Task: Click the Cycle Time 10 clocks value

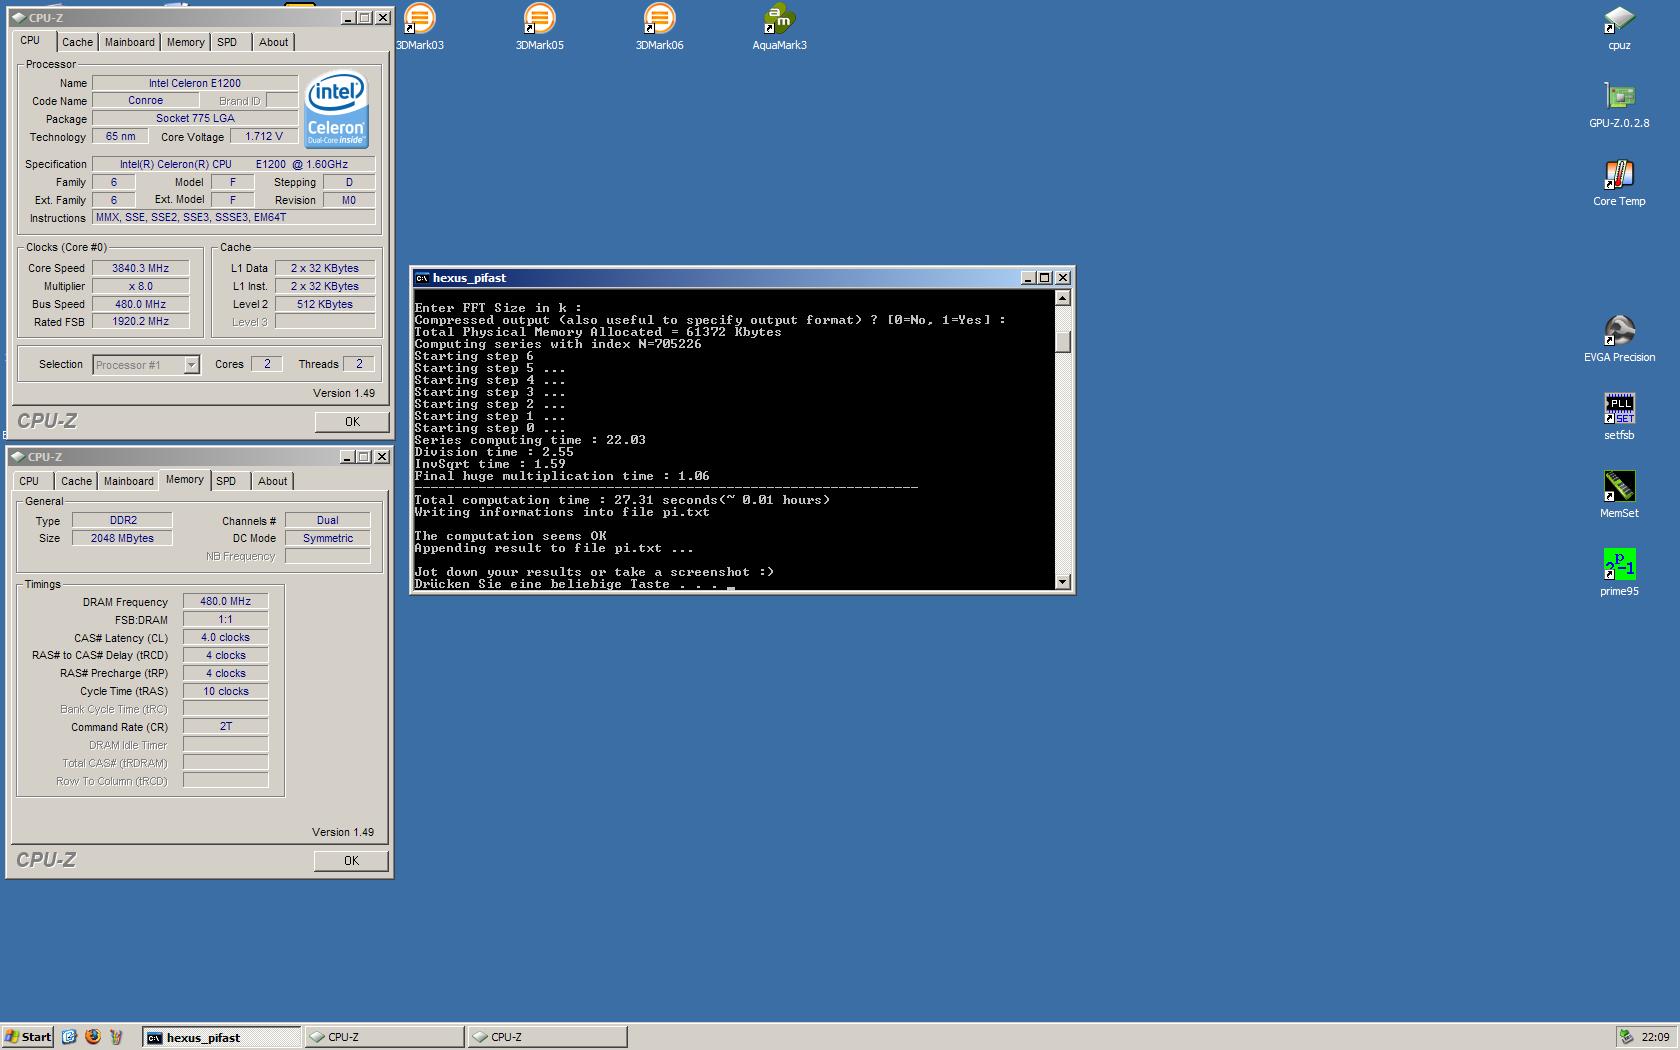Action: pyautogui.click(x=225, y=691)
